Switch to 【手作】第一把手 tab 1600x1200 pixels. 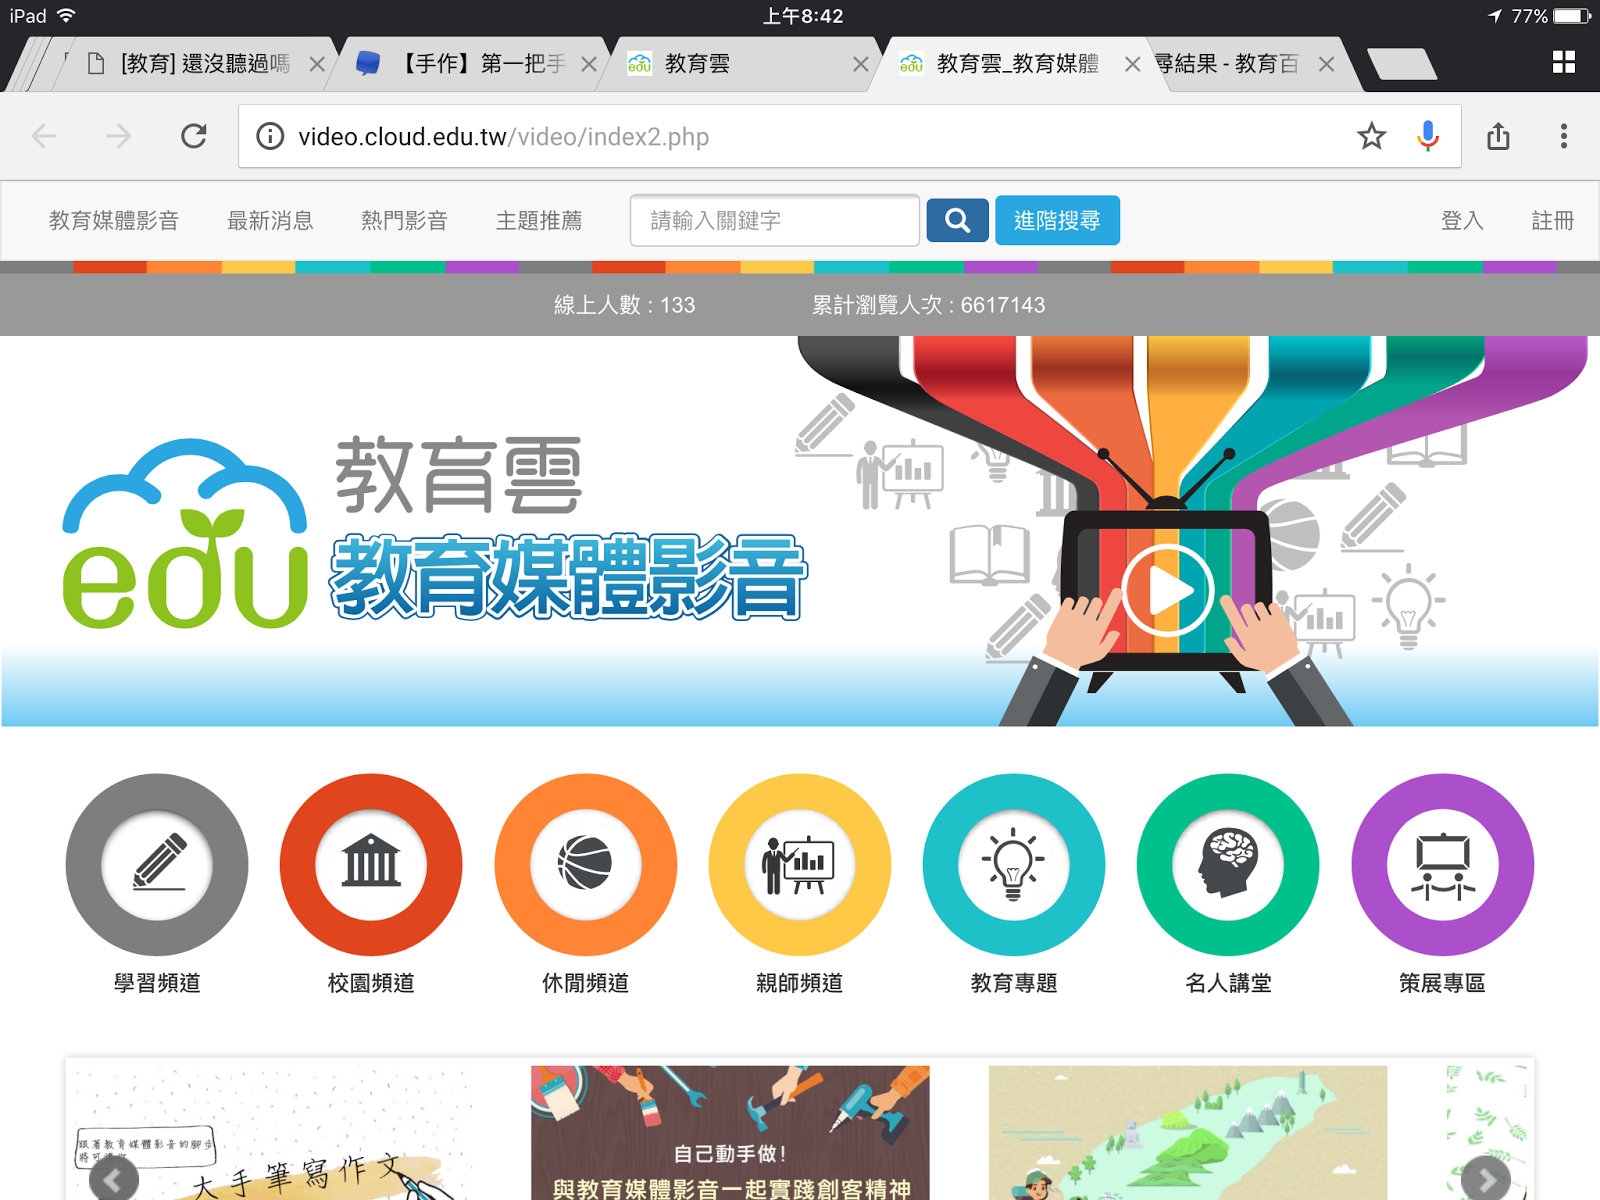click(470, 64)
